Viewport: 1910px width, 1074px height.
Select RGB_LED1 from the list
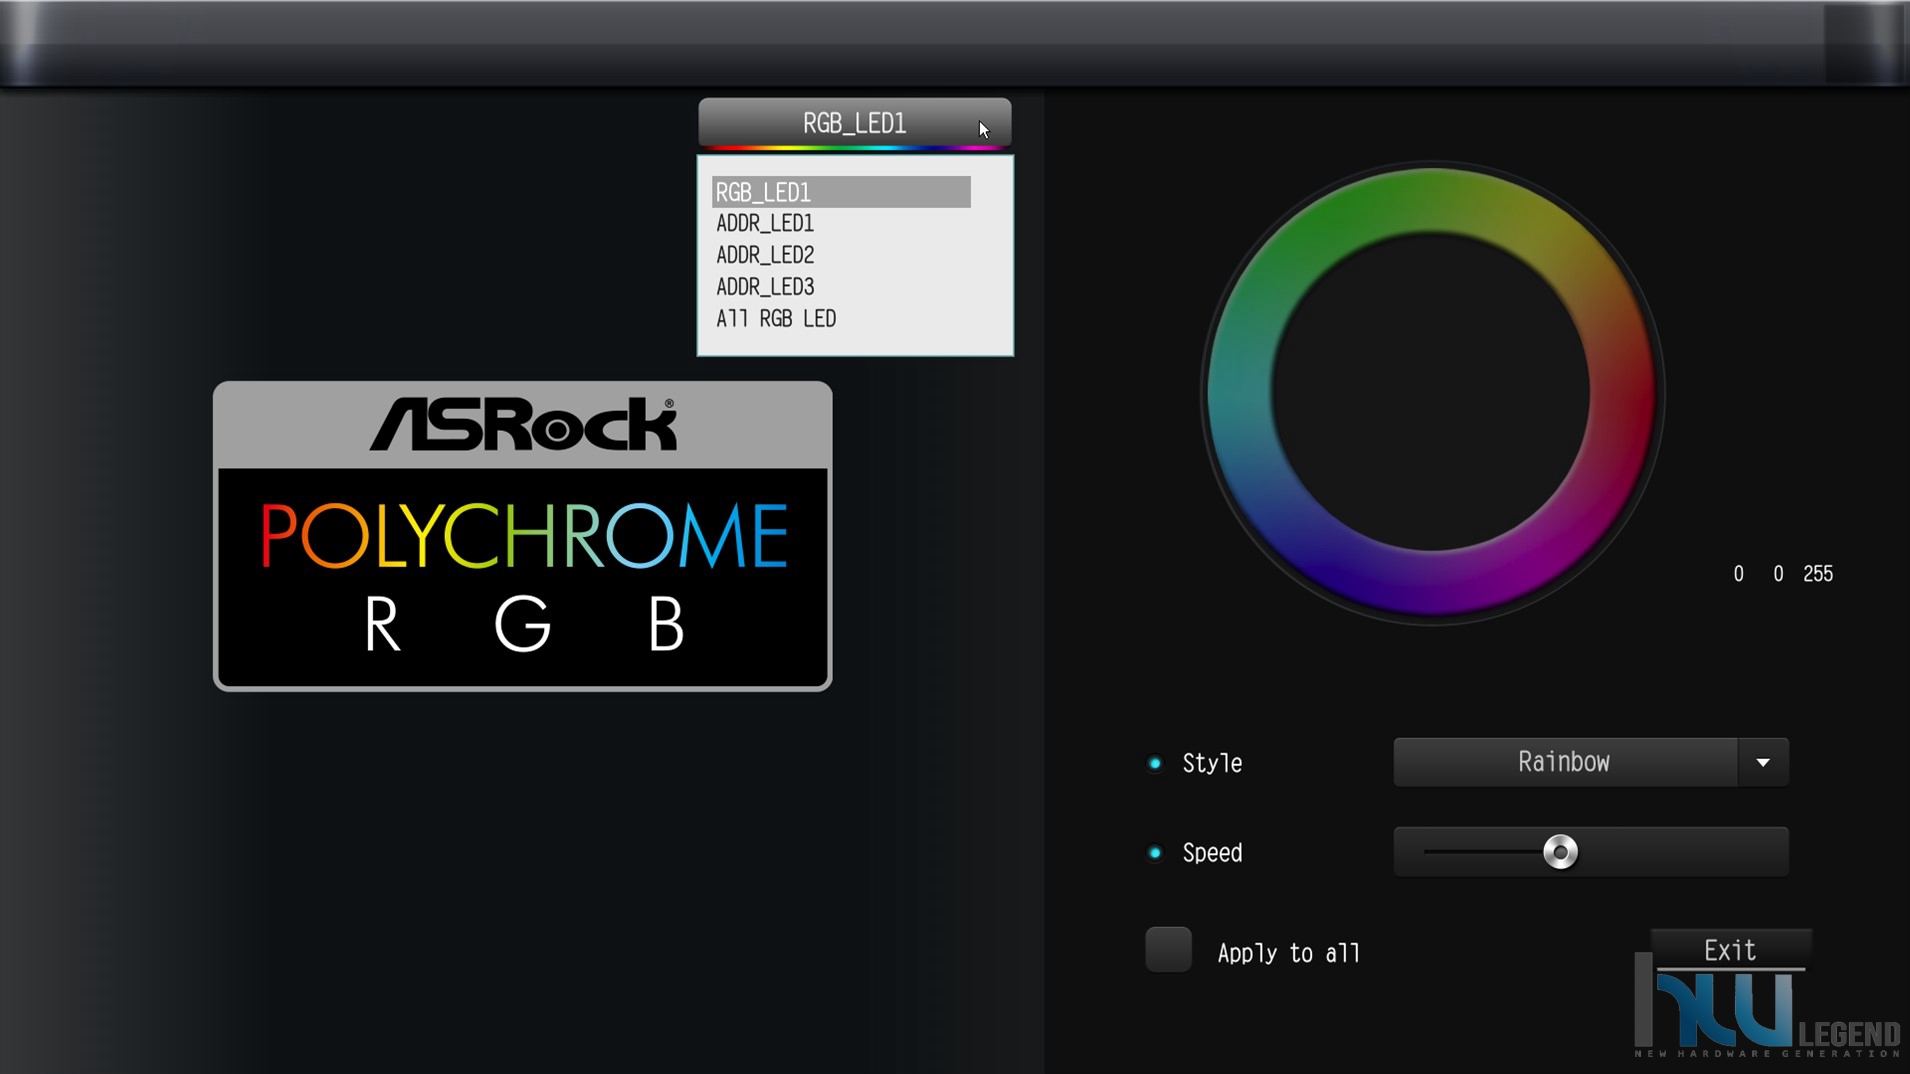[x=841, y=192]
